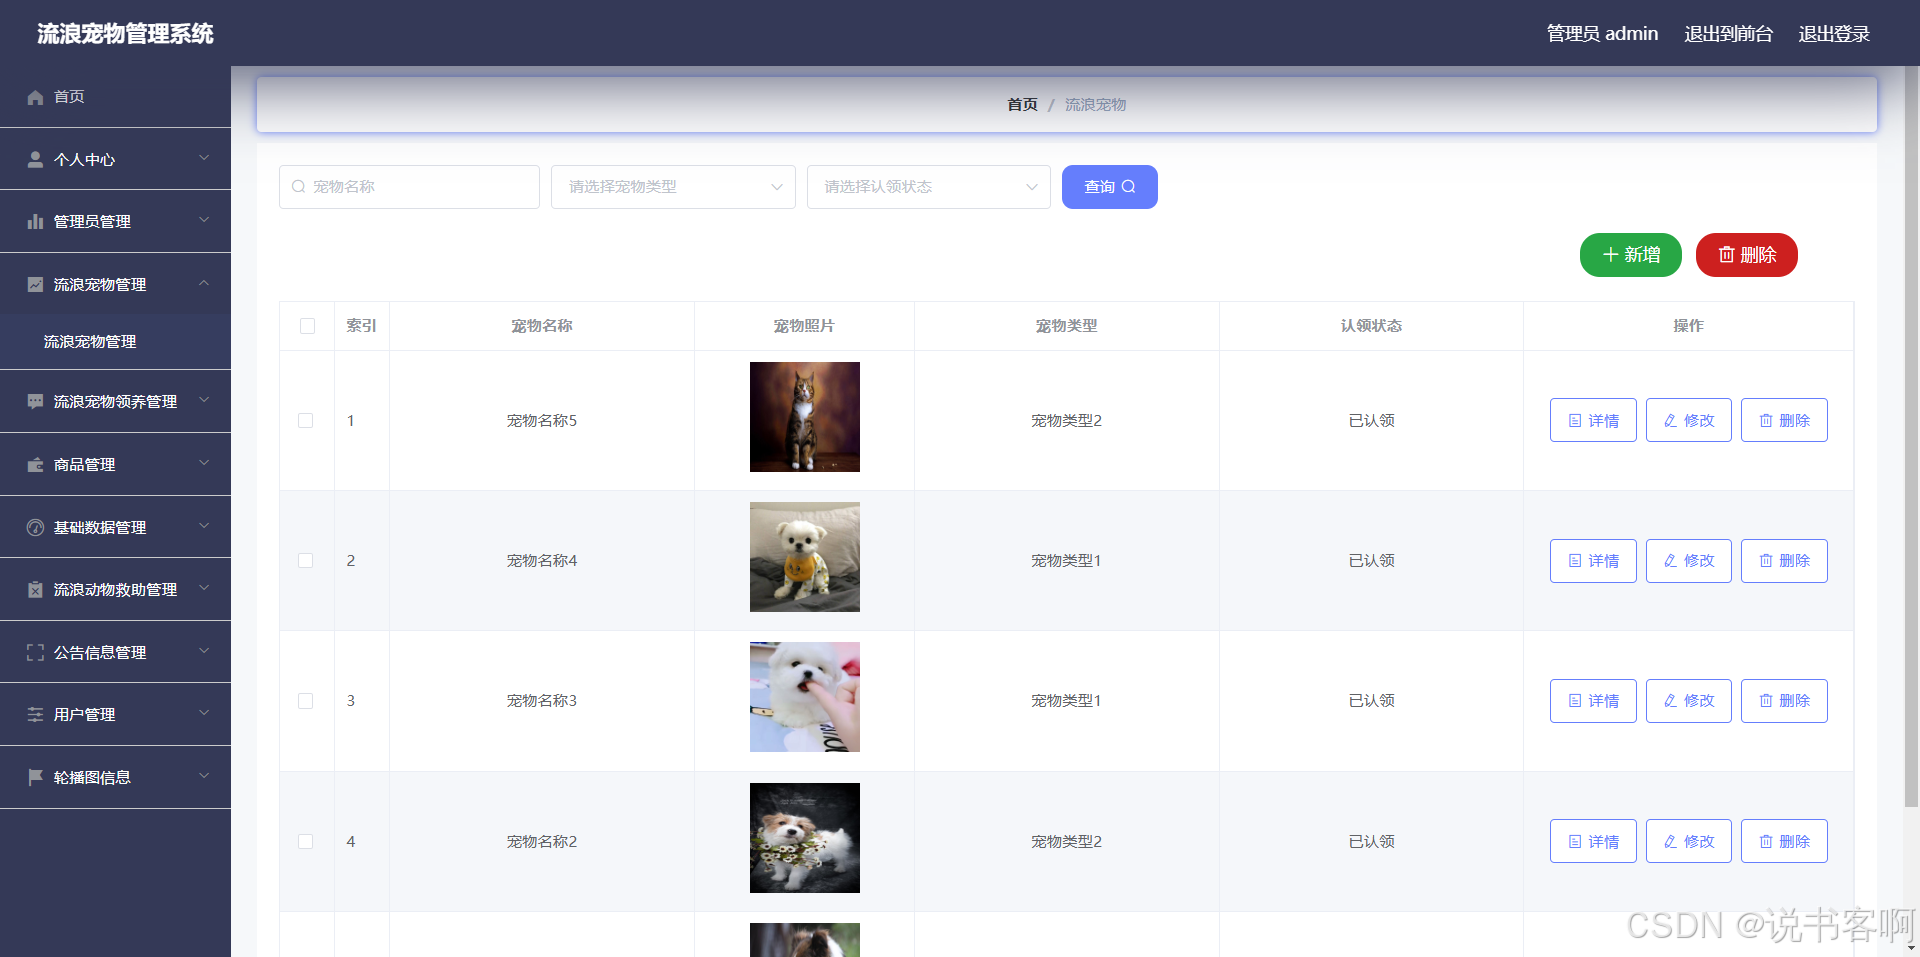Image resolution: width=1920 pixels, height=957 pixels.
Task: Open the 请选择认领状态 dropdown
Action: (929, 187)
